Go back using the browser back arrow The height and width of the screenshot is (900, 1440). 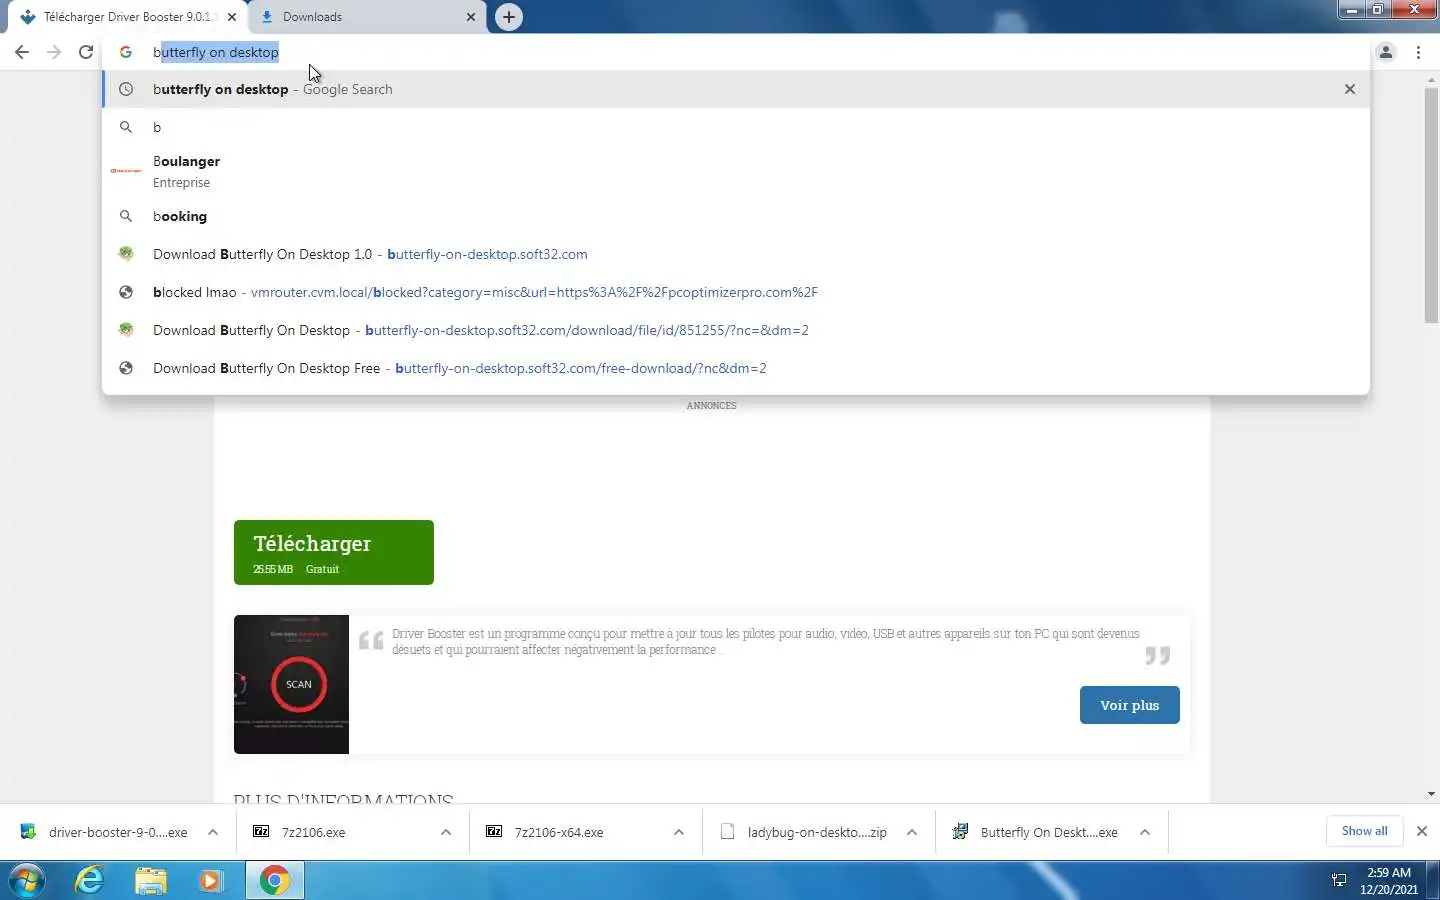click(x=22, y=52)
